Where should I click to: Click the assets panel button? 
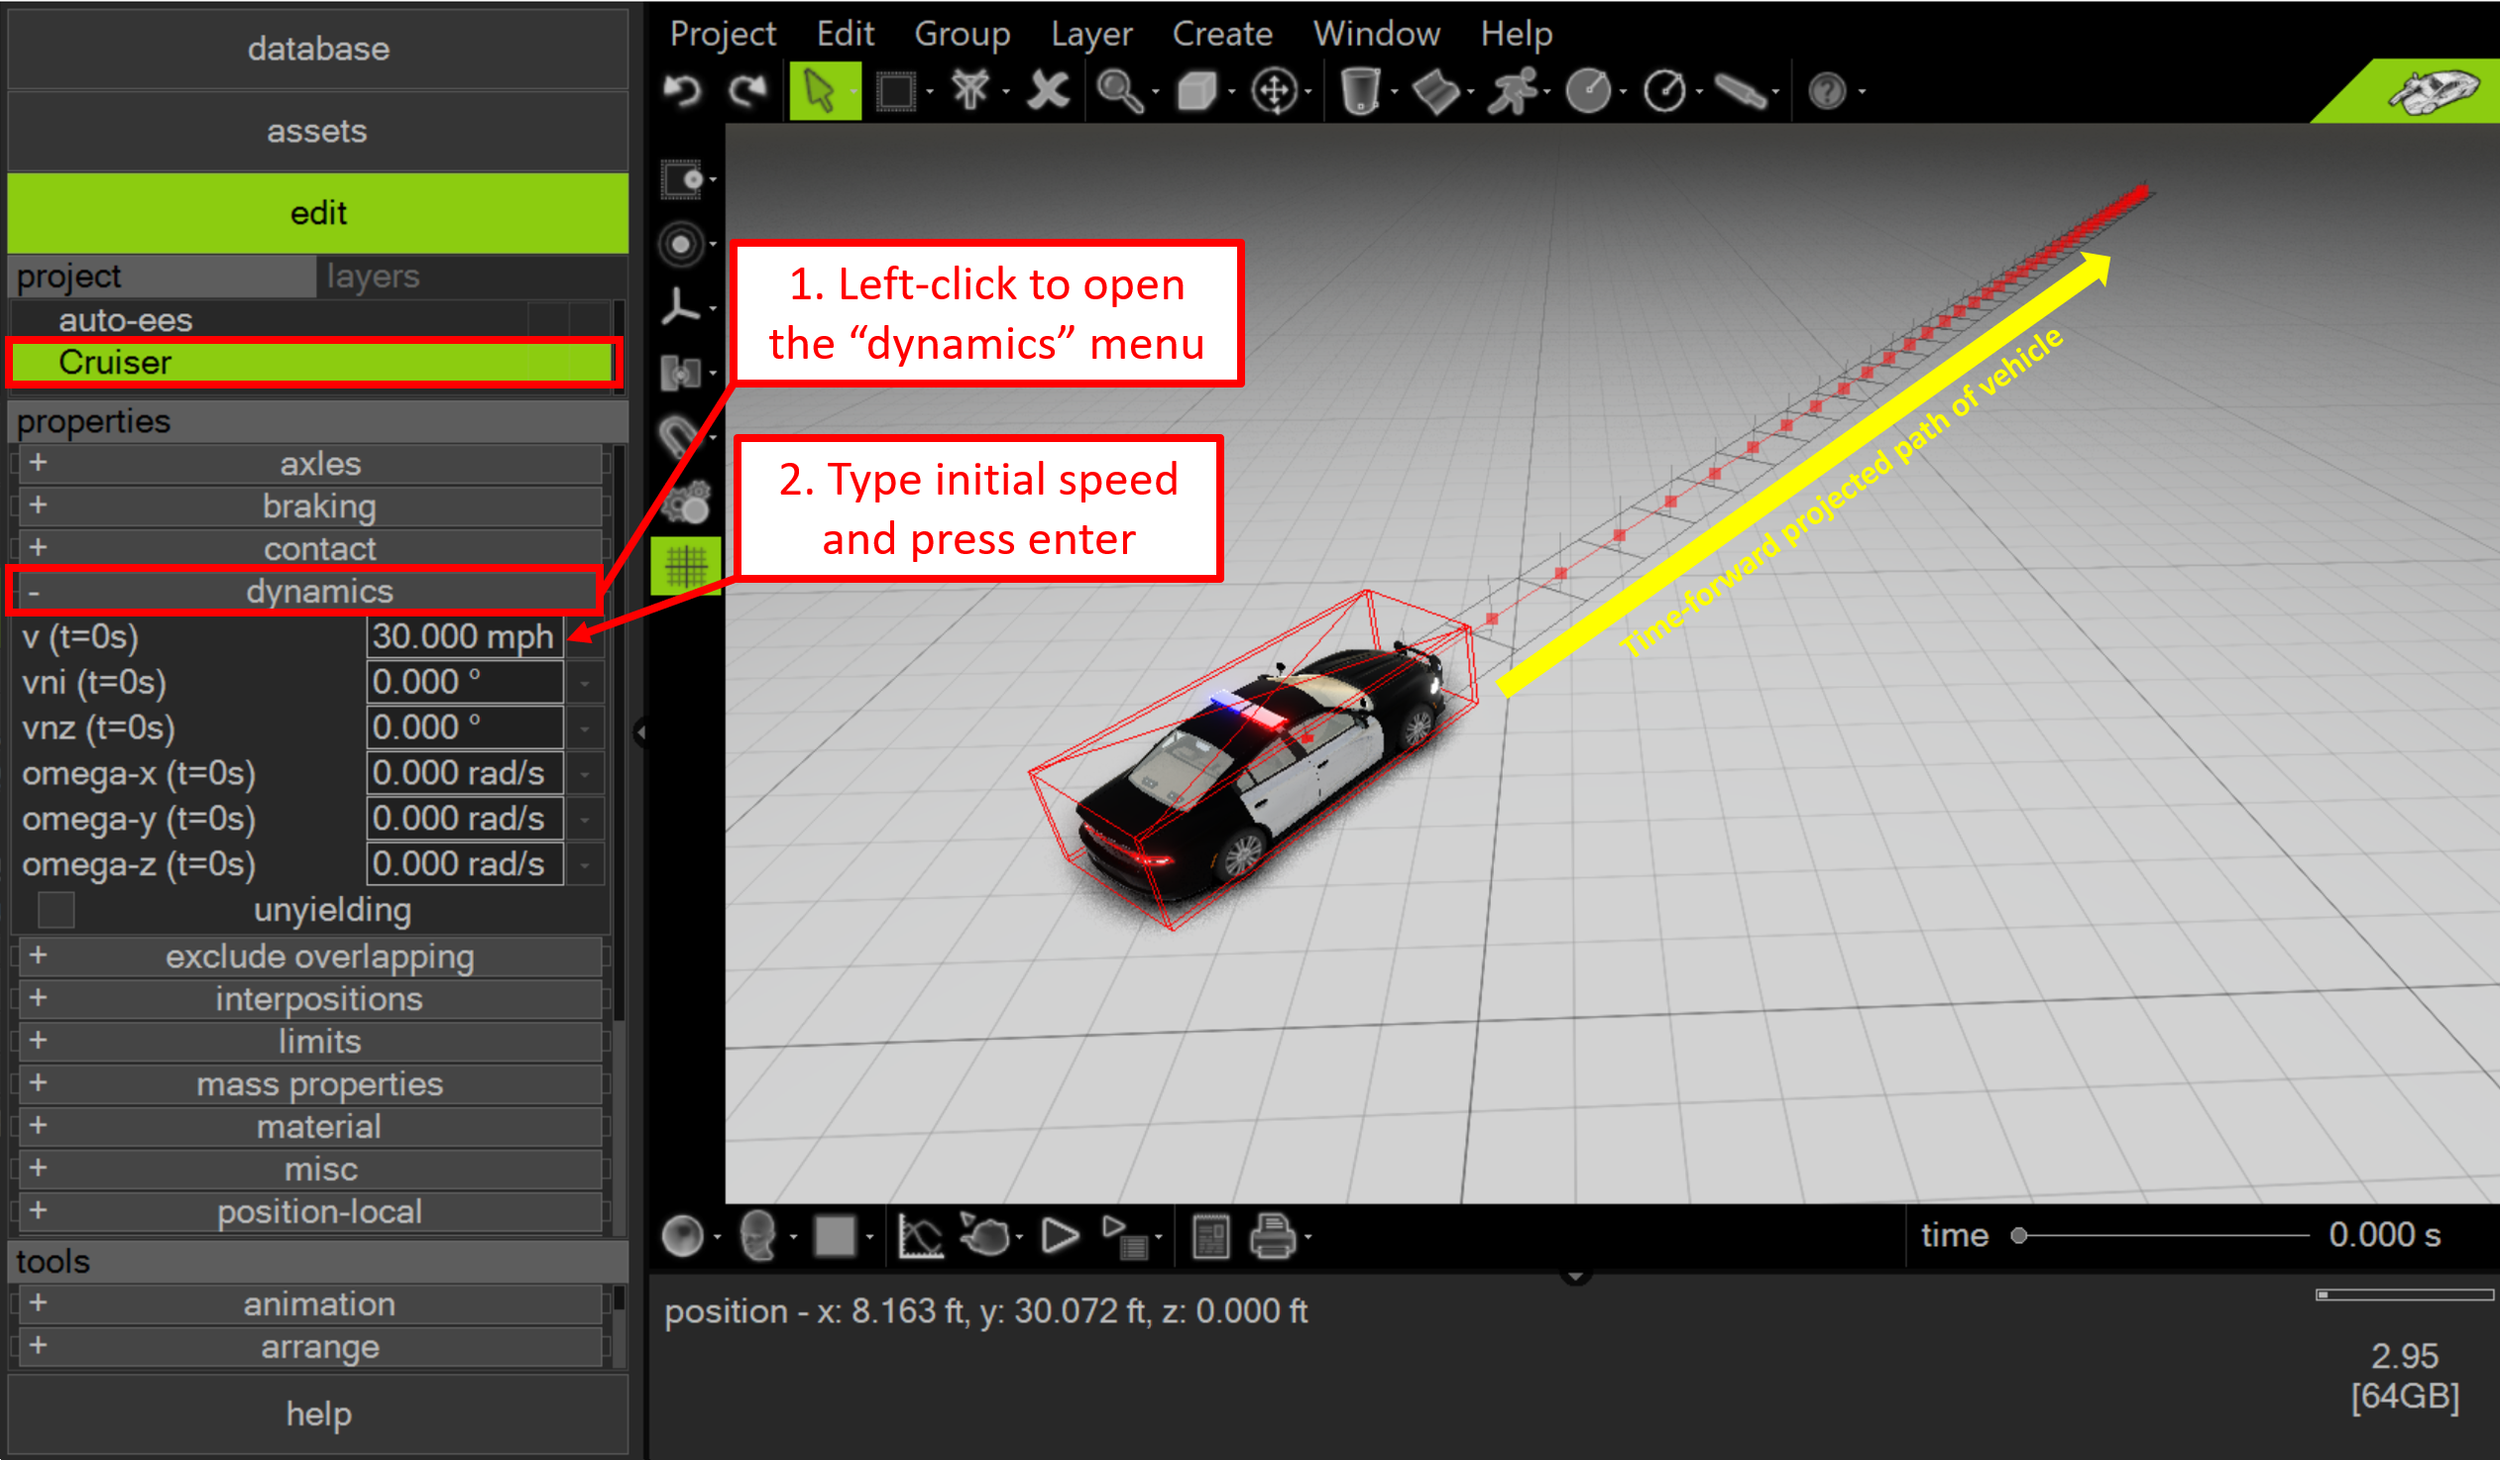pos(318,131)
